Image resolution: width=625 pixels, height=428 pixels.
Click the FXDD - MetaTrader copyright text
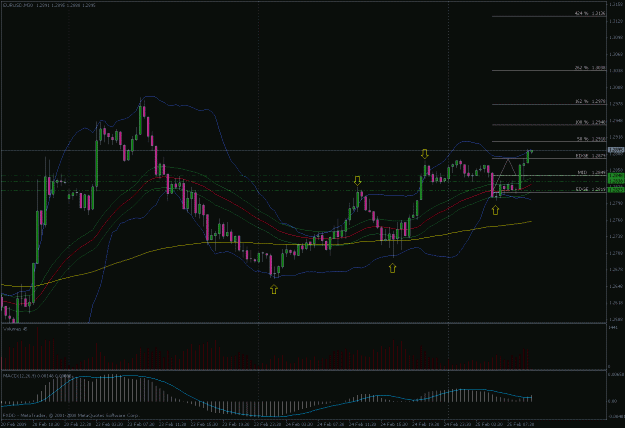(71, 415)
